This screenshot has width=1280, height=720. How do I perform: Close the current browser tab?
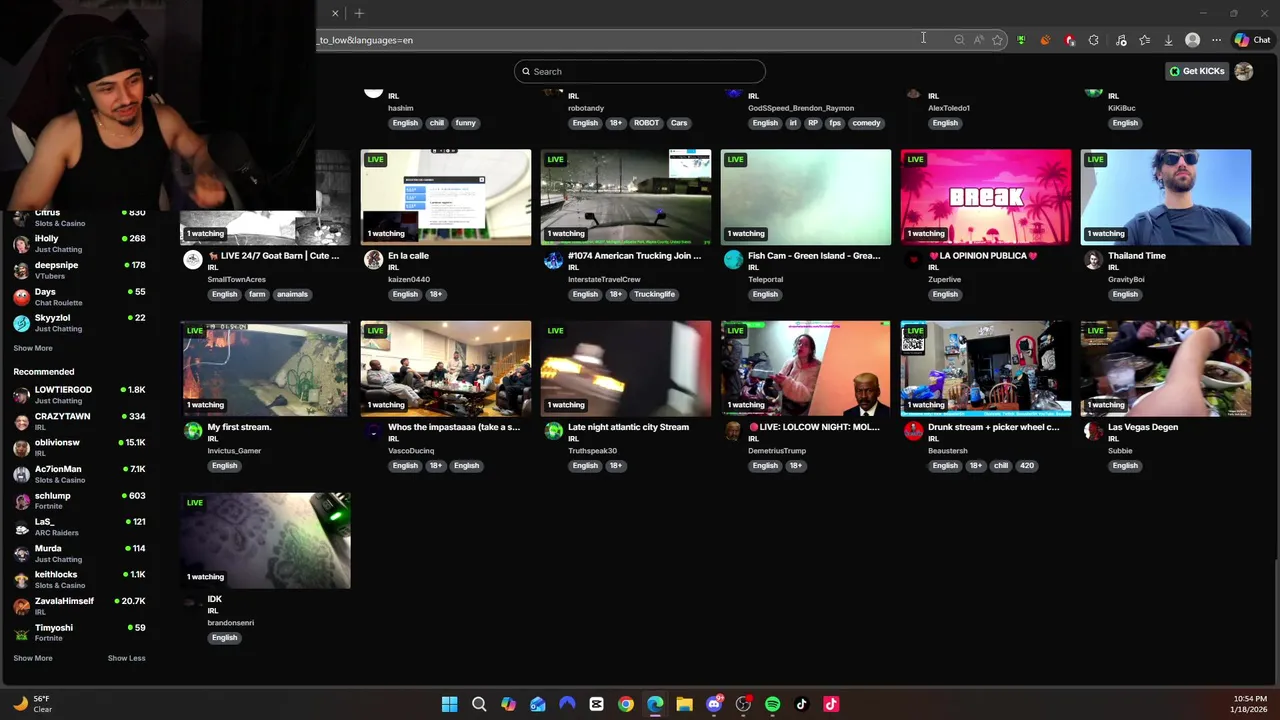(x=335, y=13)
